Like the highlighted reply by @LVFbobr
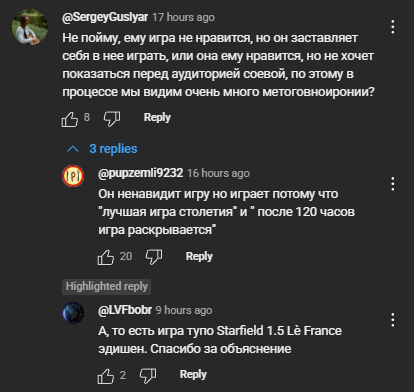The image size is (414, 392). click(106, 376)
